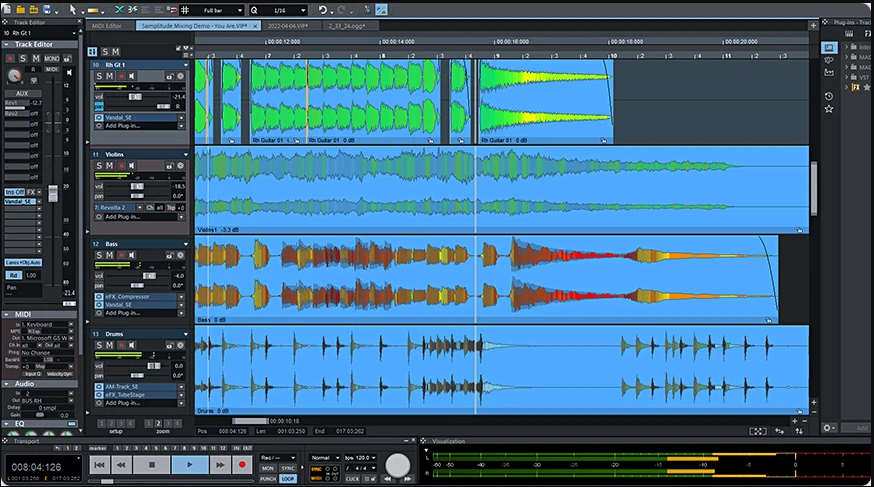Open settings gear on Drums track
874x487 pixels.
click(x=180, y=345)
